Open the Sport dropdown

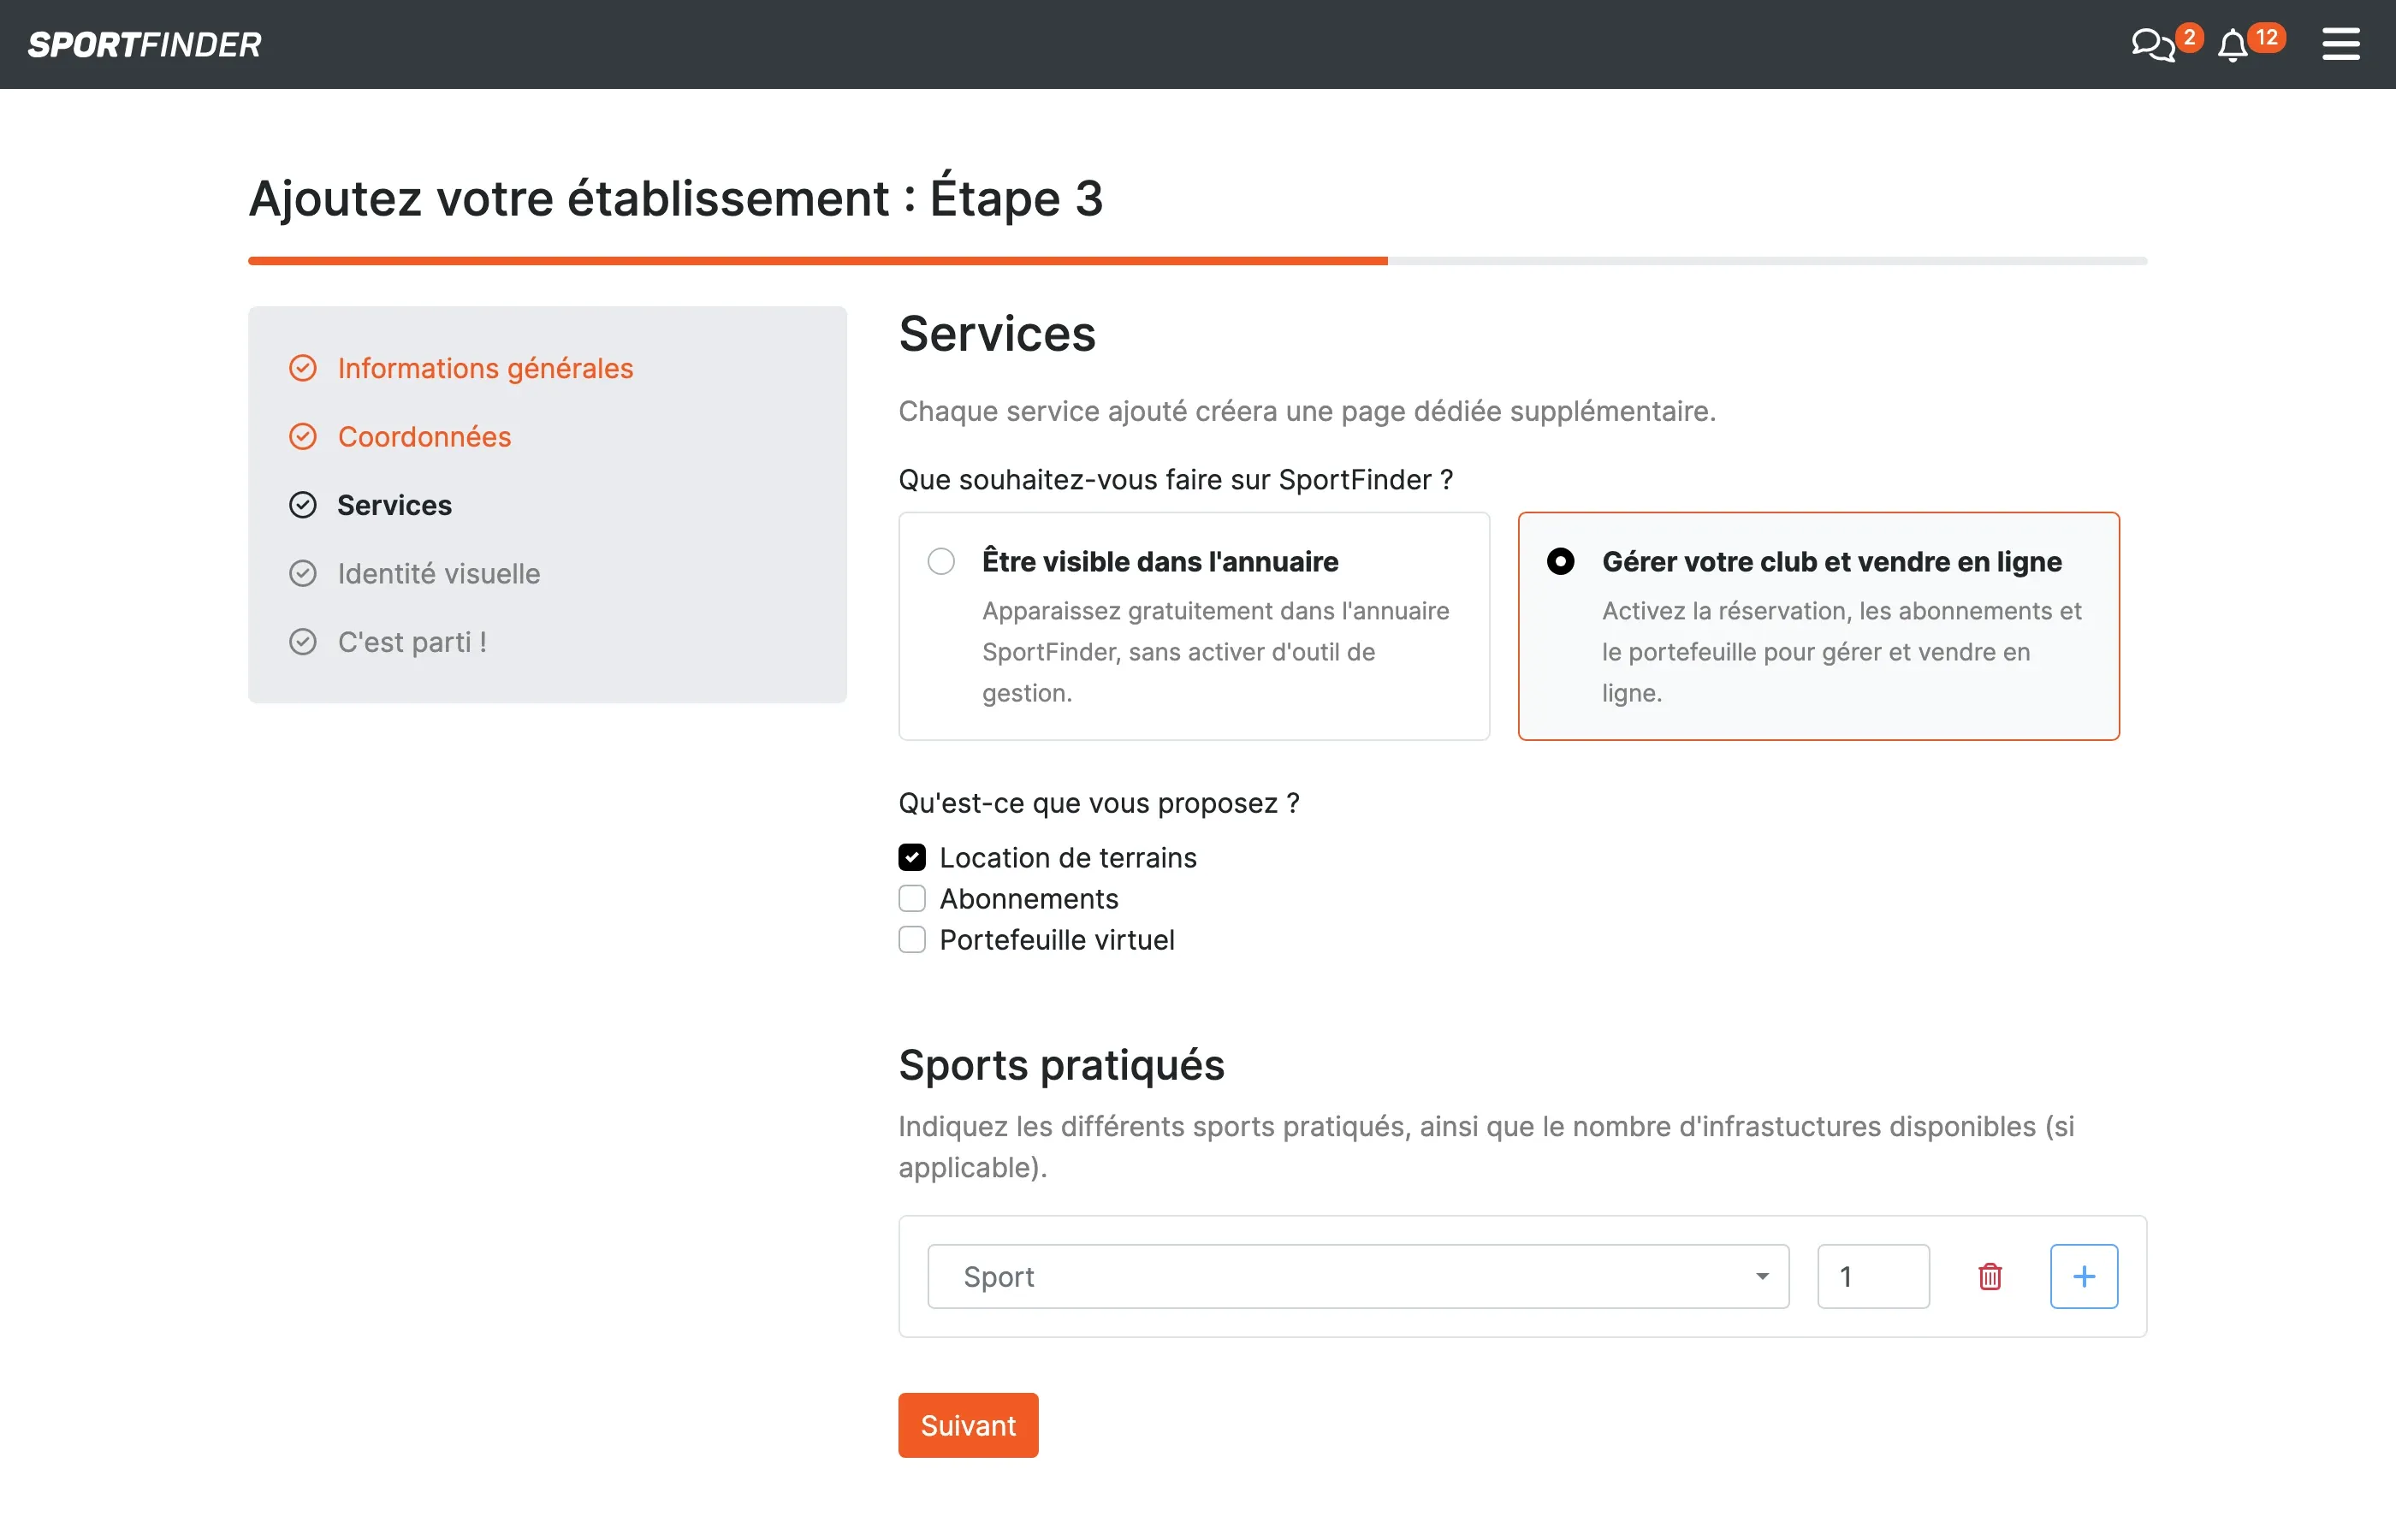[1358, 1276]
